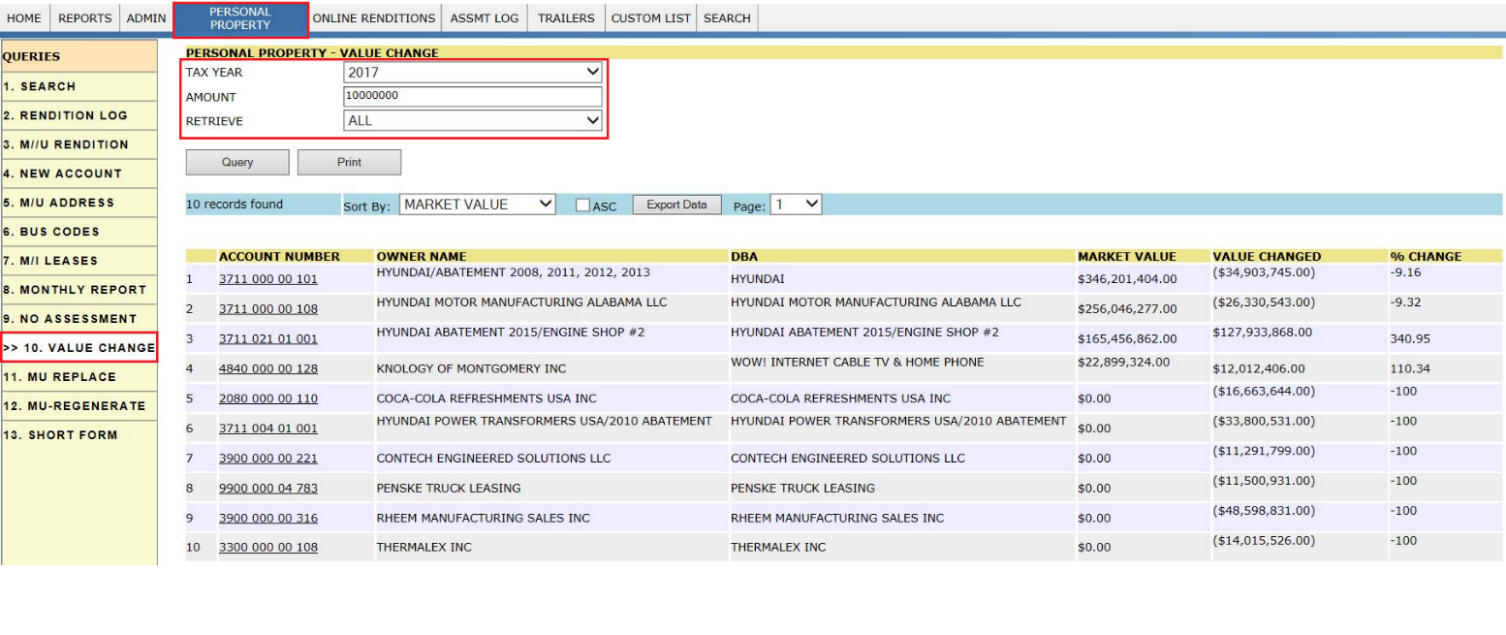Screen dimensions: 1506x635
Task: Click DBA WOW! INTERNET CABLE TV & HOME PHONE
Action: click(857, 362)
